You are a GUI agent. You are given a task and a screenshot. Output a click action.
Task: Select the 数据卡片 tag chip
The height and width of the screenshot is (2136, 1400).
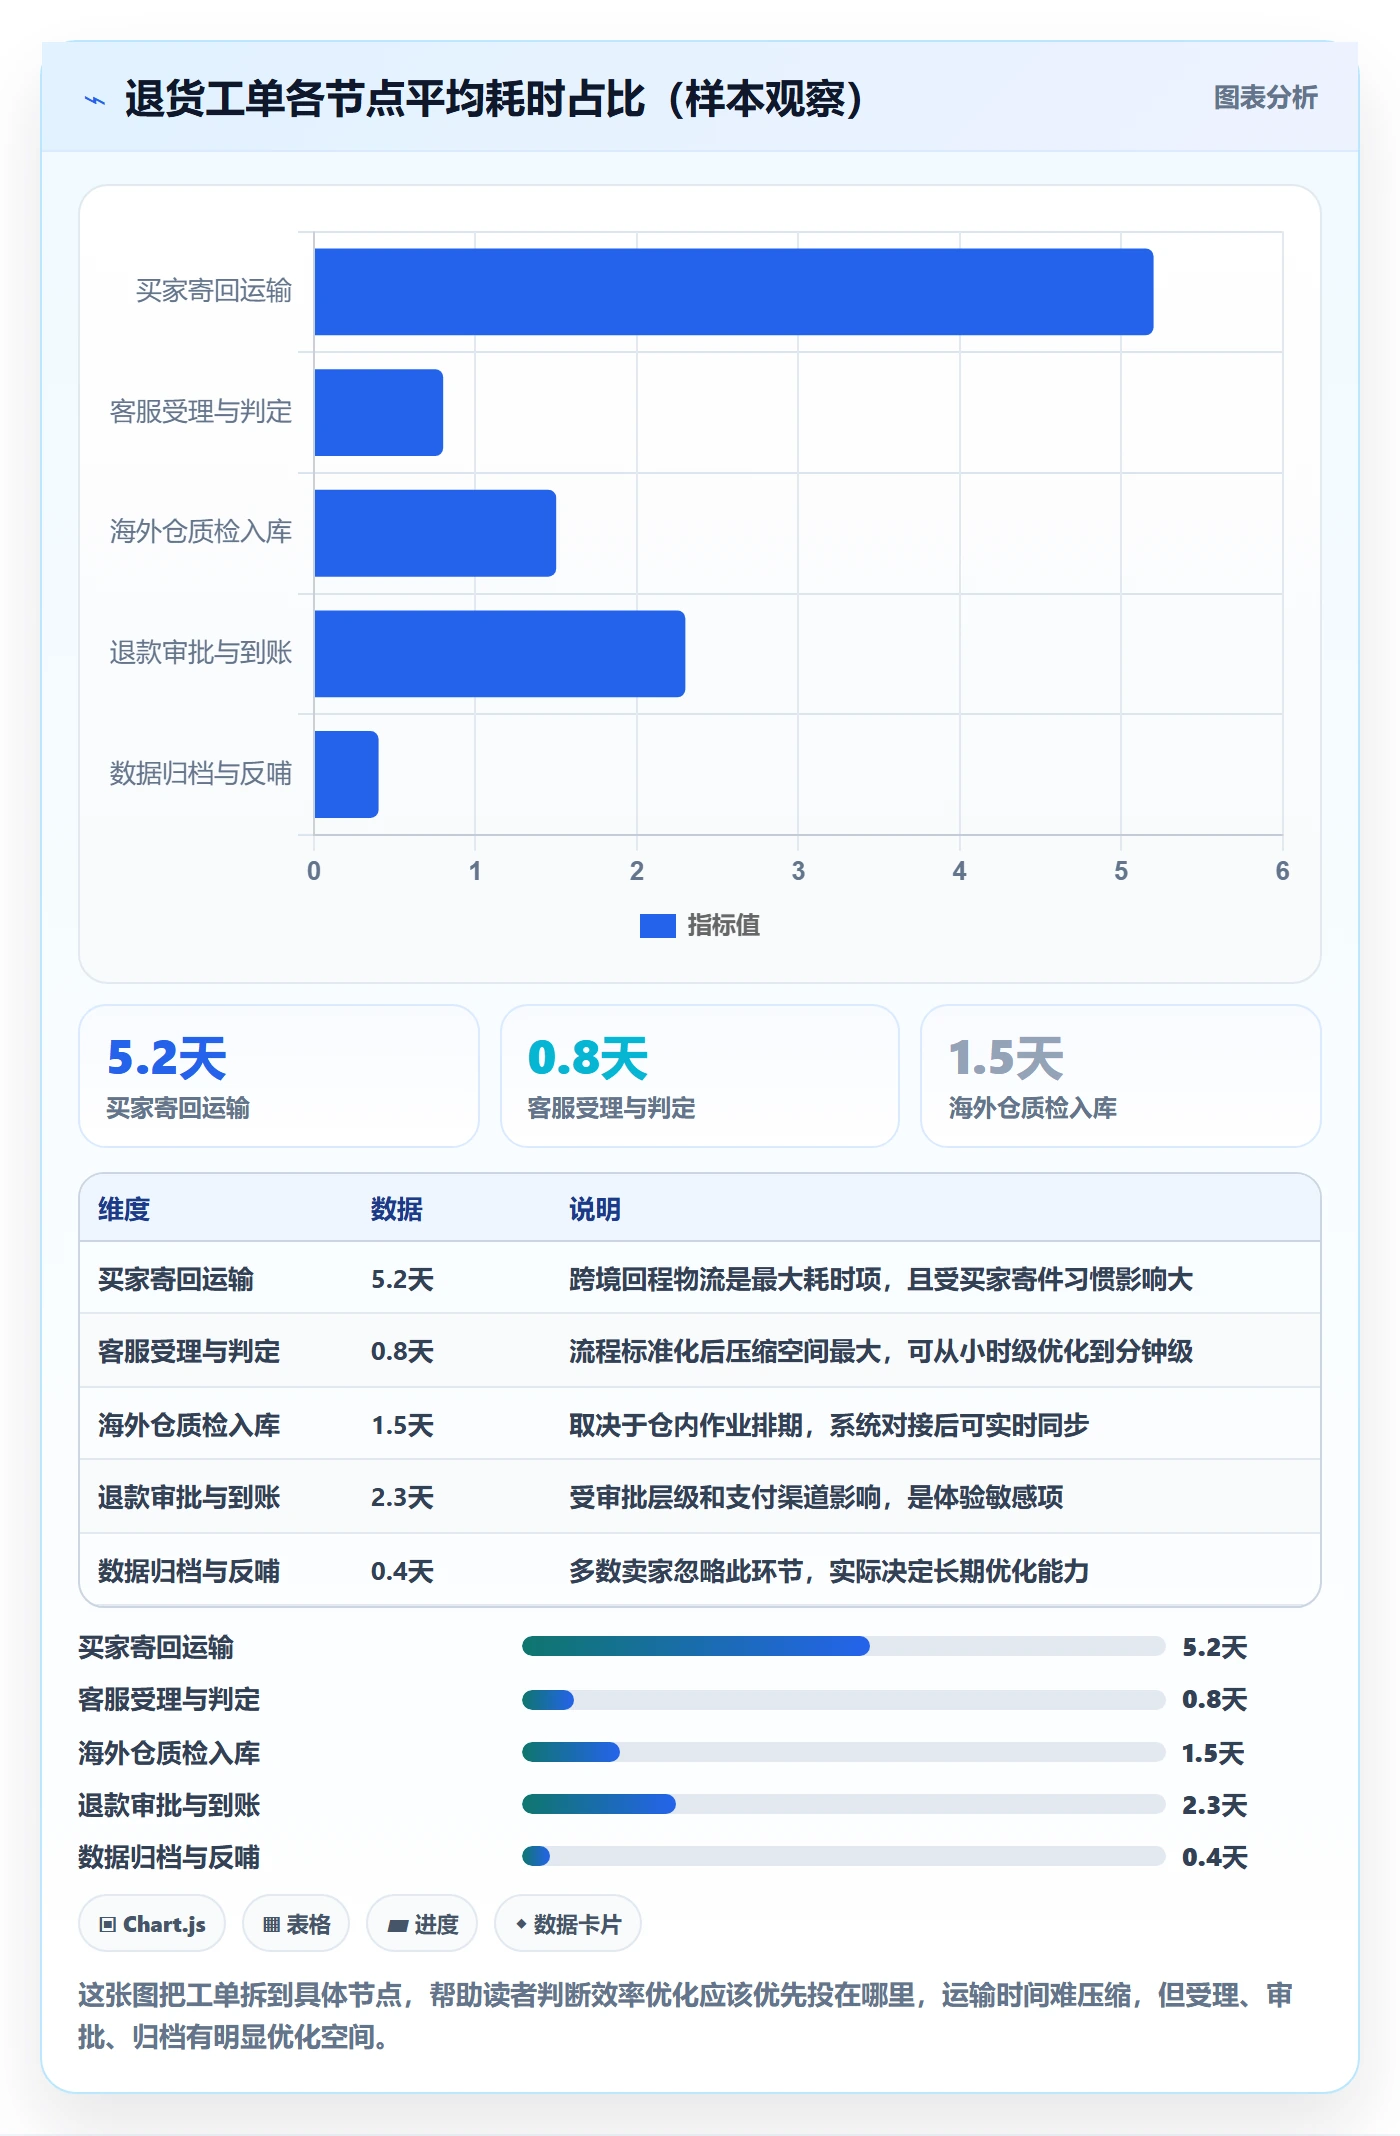click(568, 1924)
